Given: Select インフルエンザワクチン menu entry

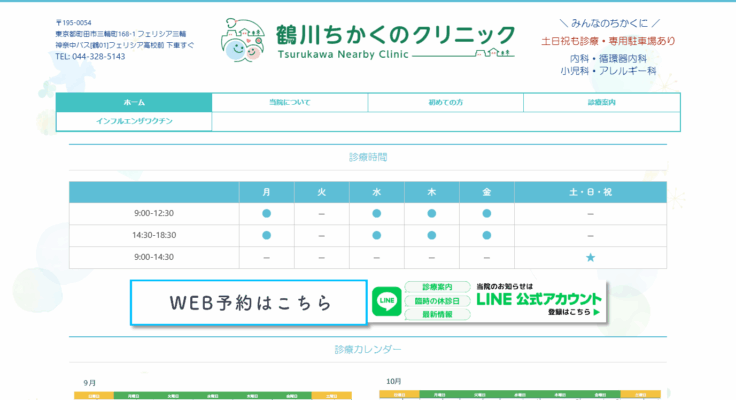Looking at the screenshot, I should click(134, 121).
